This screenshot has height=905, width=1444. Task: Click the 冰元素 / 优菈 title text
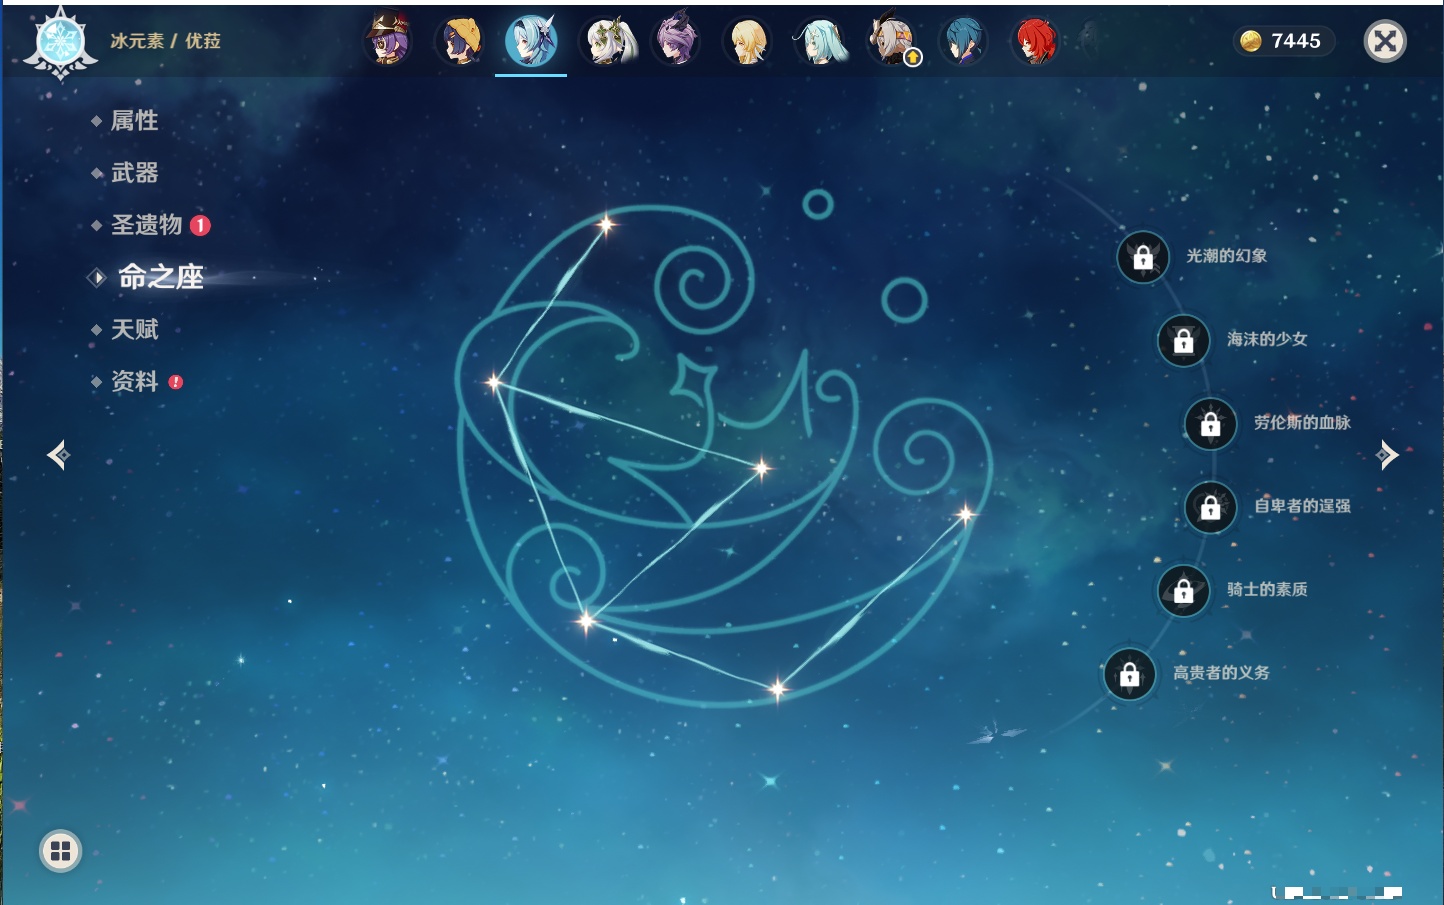click(x=165, y=41)
